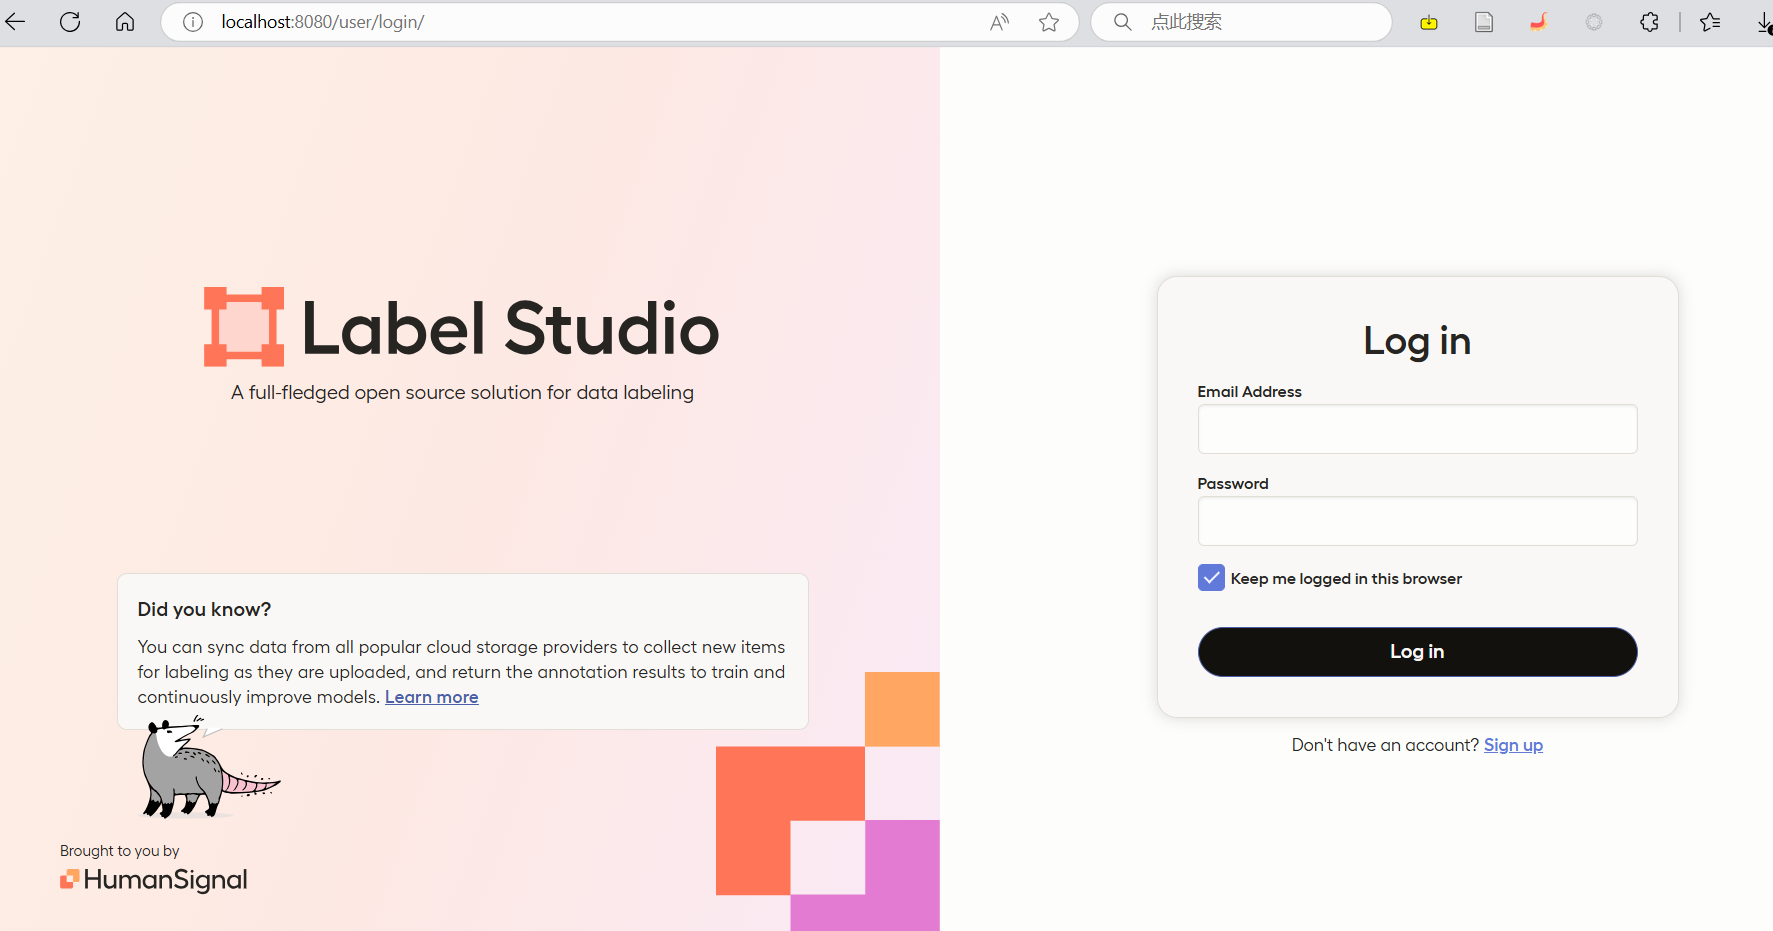Click the "Did you know?" heading
The height and width of the screenshot is (931, 1773).
click(x=204, y=610)
